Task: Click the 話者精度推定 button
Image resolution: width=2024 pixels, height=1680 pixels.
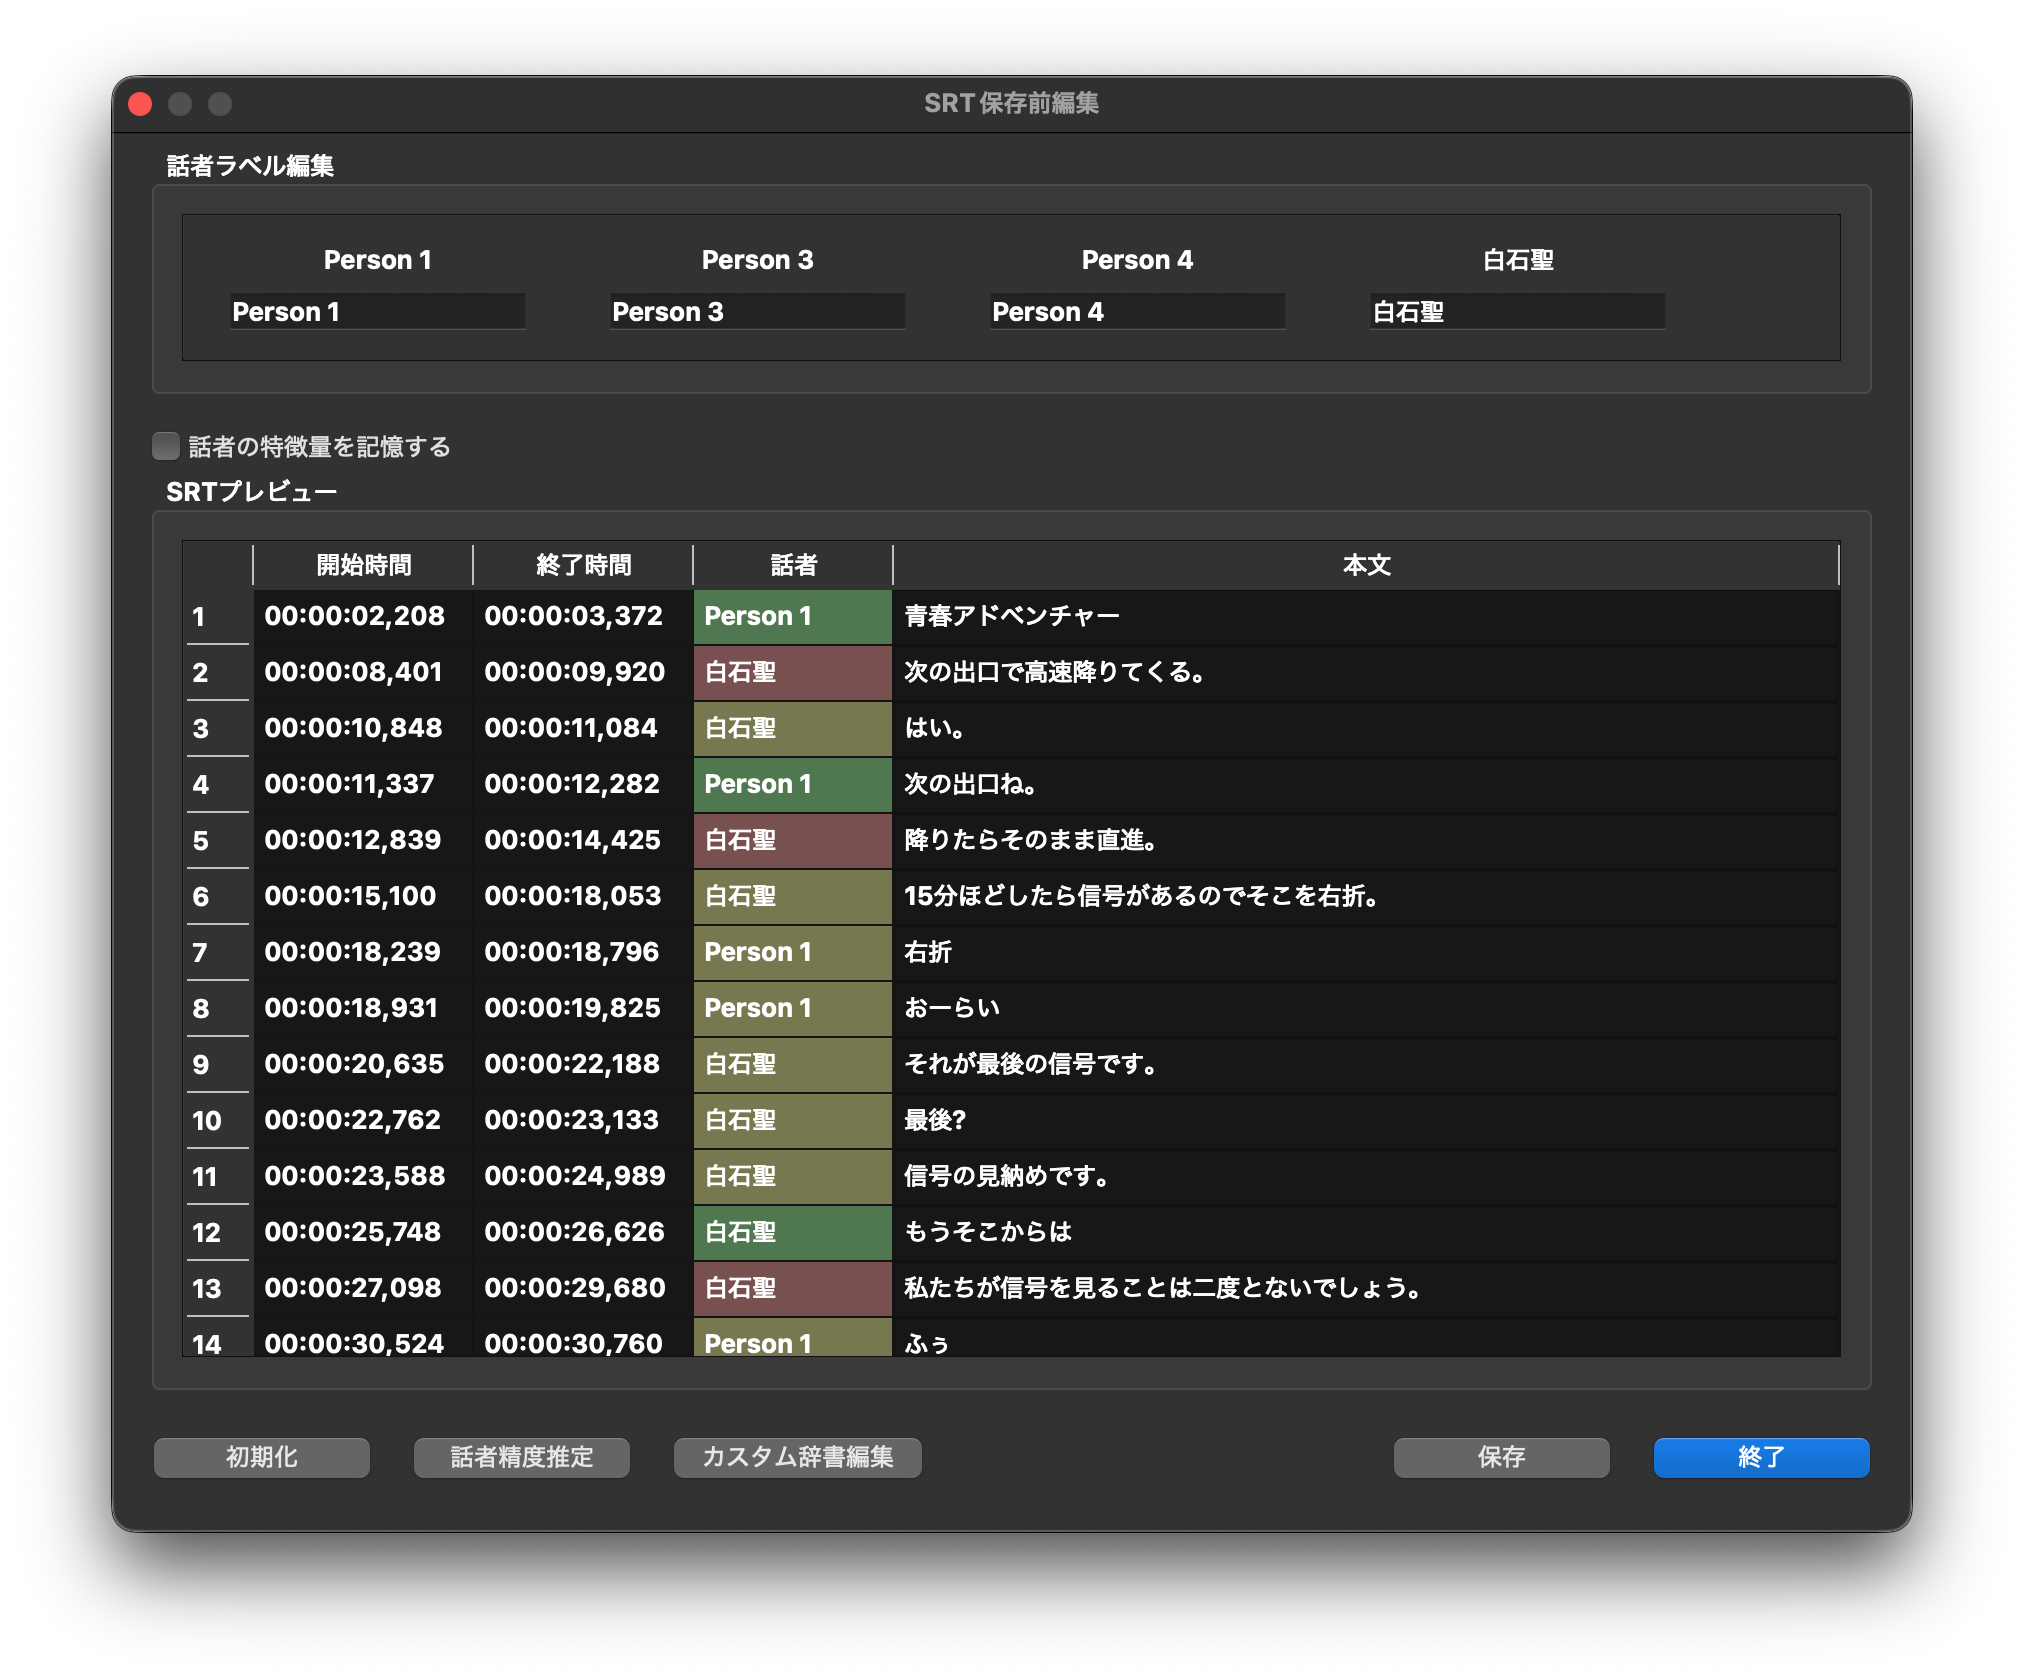Action: [521, 1457]
